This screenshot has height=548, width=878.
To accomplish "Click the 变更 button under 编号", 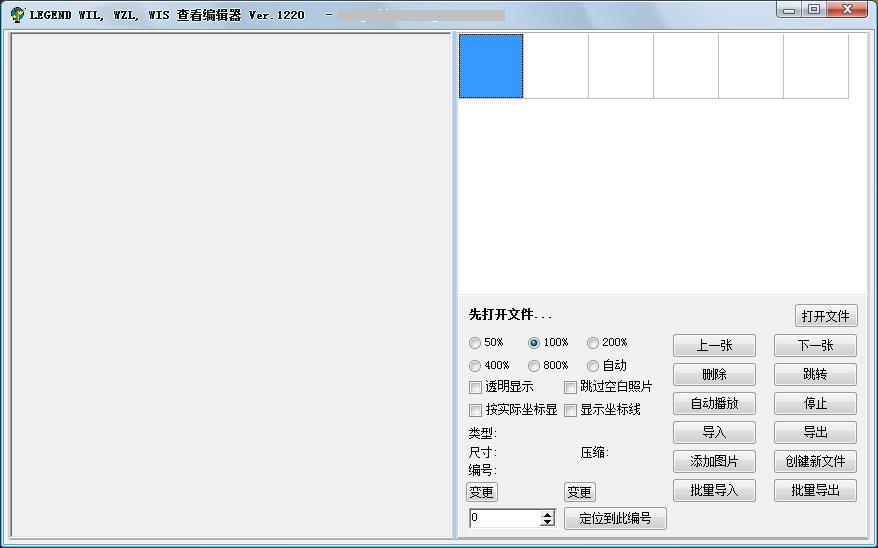I will [482, 493].
